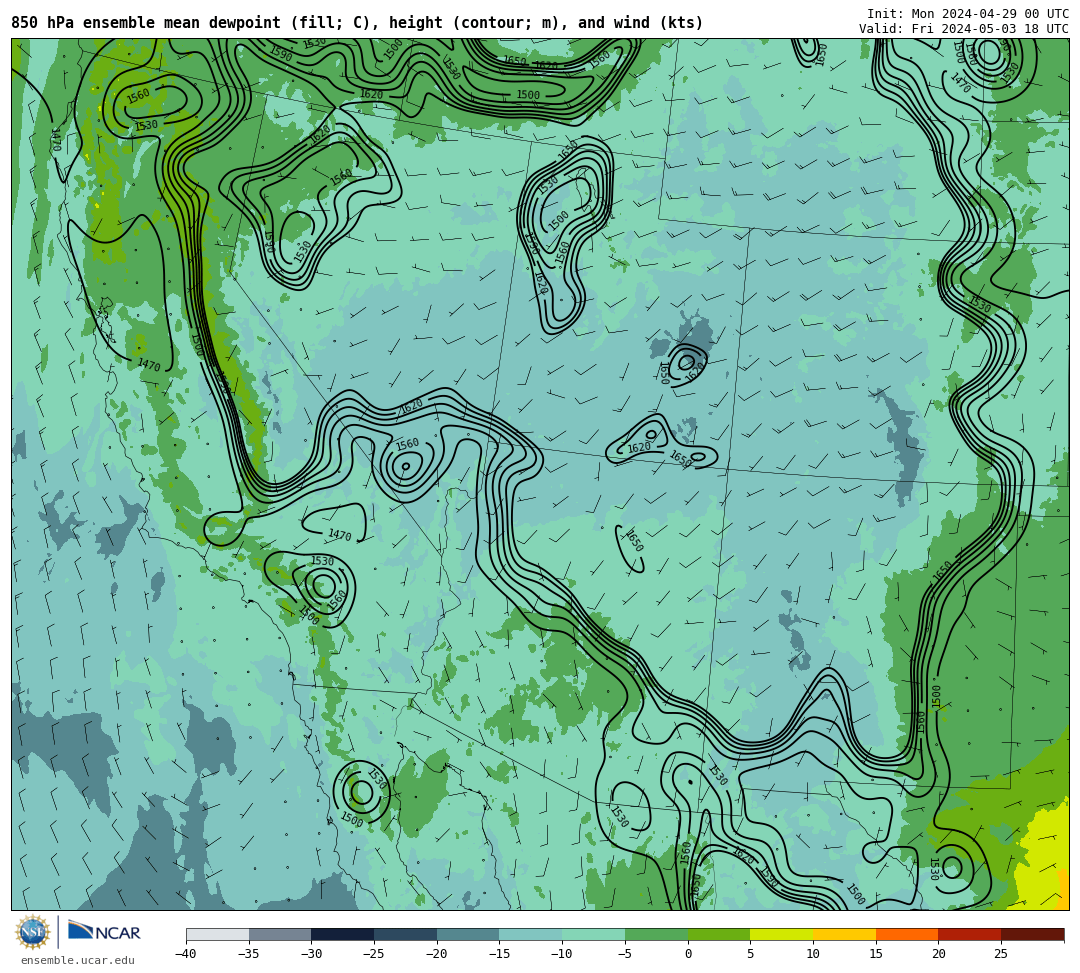Click the -5 colorbar tick label
The width and height of the screenshot is (1080, 973).
pyautogui.click(x=624, y=954)
